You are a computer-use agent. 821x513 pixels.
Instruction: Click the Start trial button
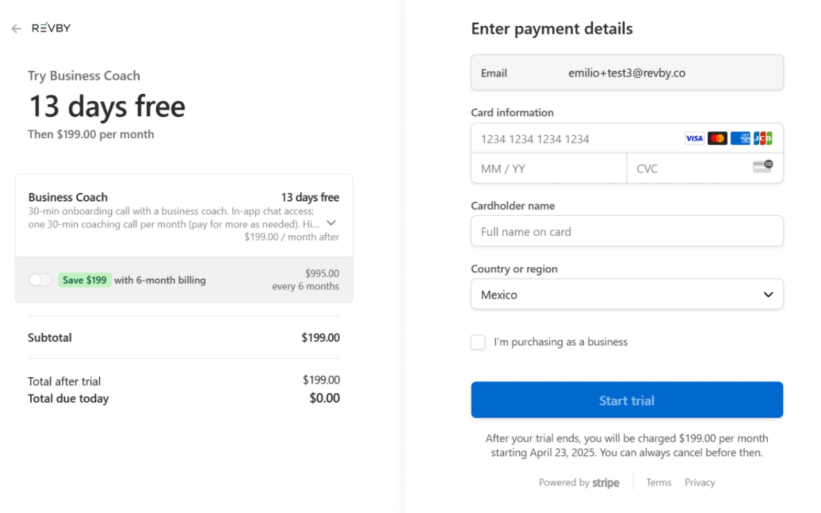click(627, 400)
